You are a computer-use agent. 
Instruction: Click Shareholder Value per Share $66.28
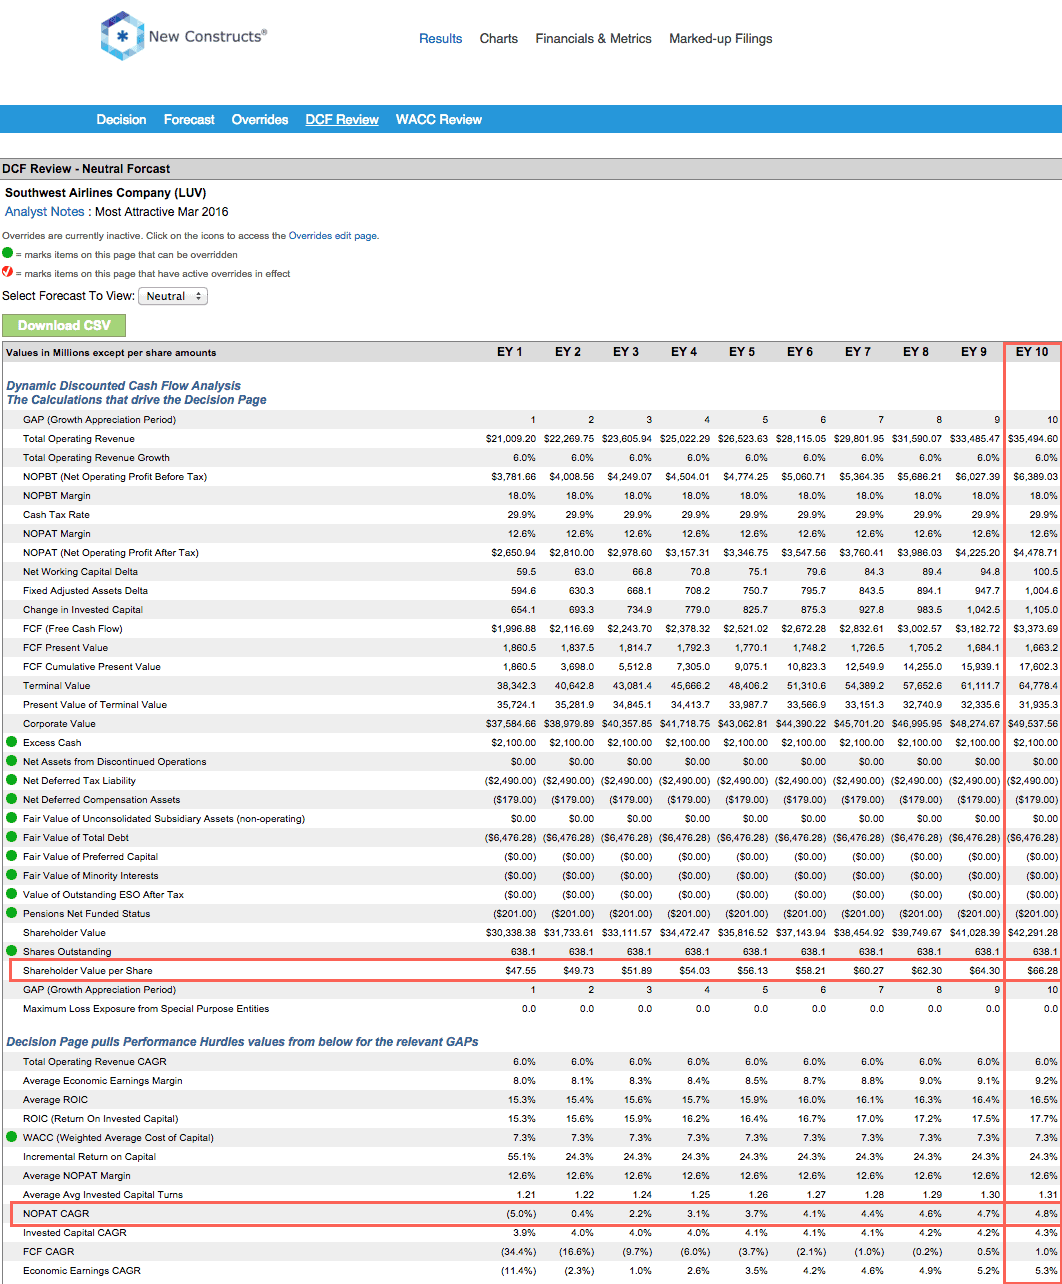(1043, 970)
